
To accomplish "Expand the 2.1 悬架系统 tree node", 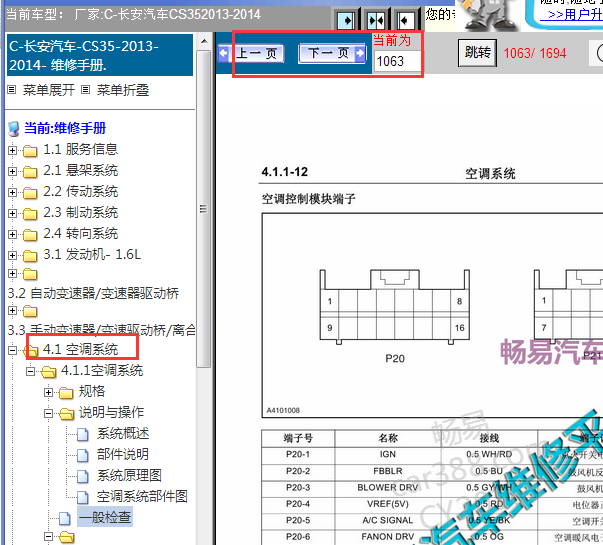I will pos(12,171).
